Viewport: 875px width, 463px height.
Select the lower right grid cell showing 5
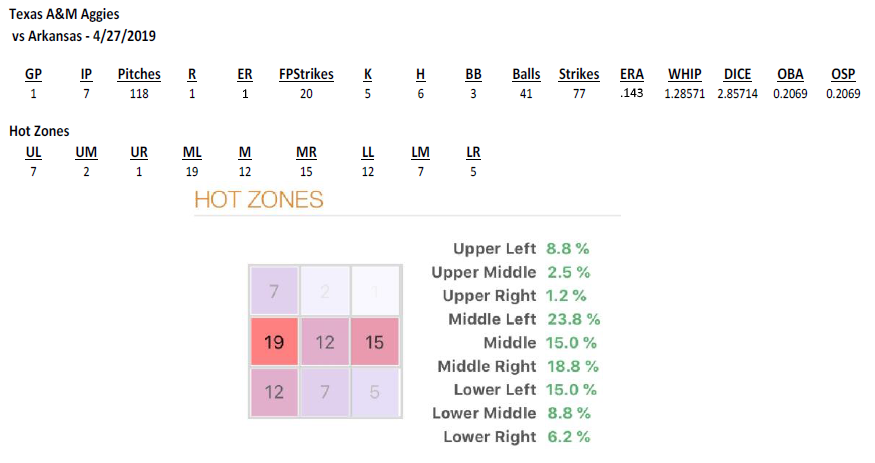pos(375,392)
